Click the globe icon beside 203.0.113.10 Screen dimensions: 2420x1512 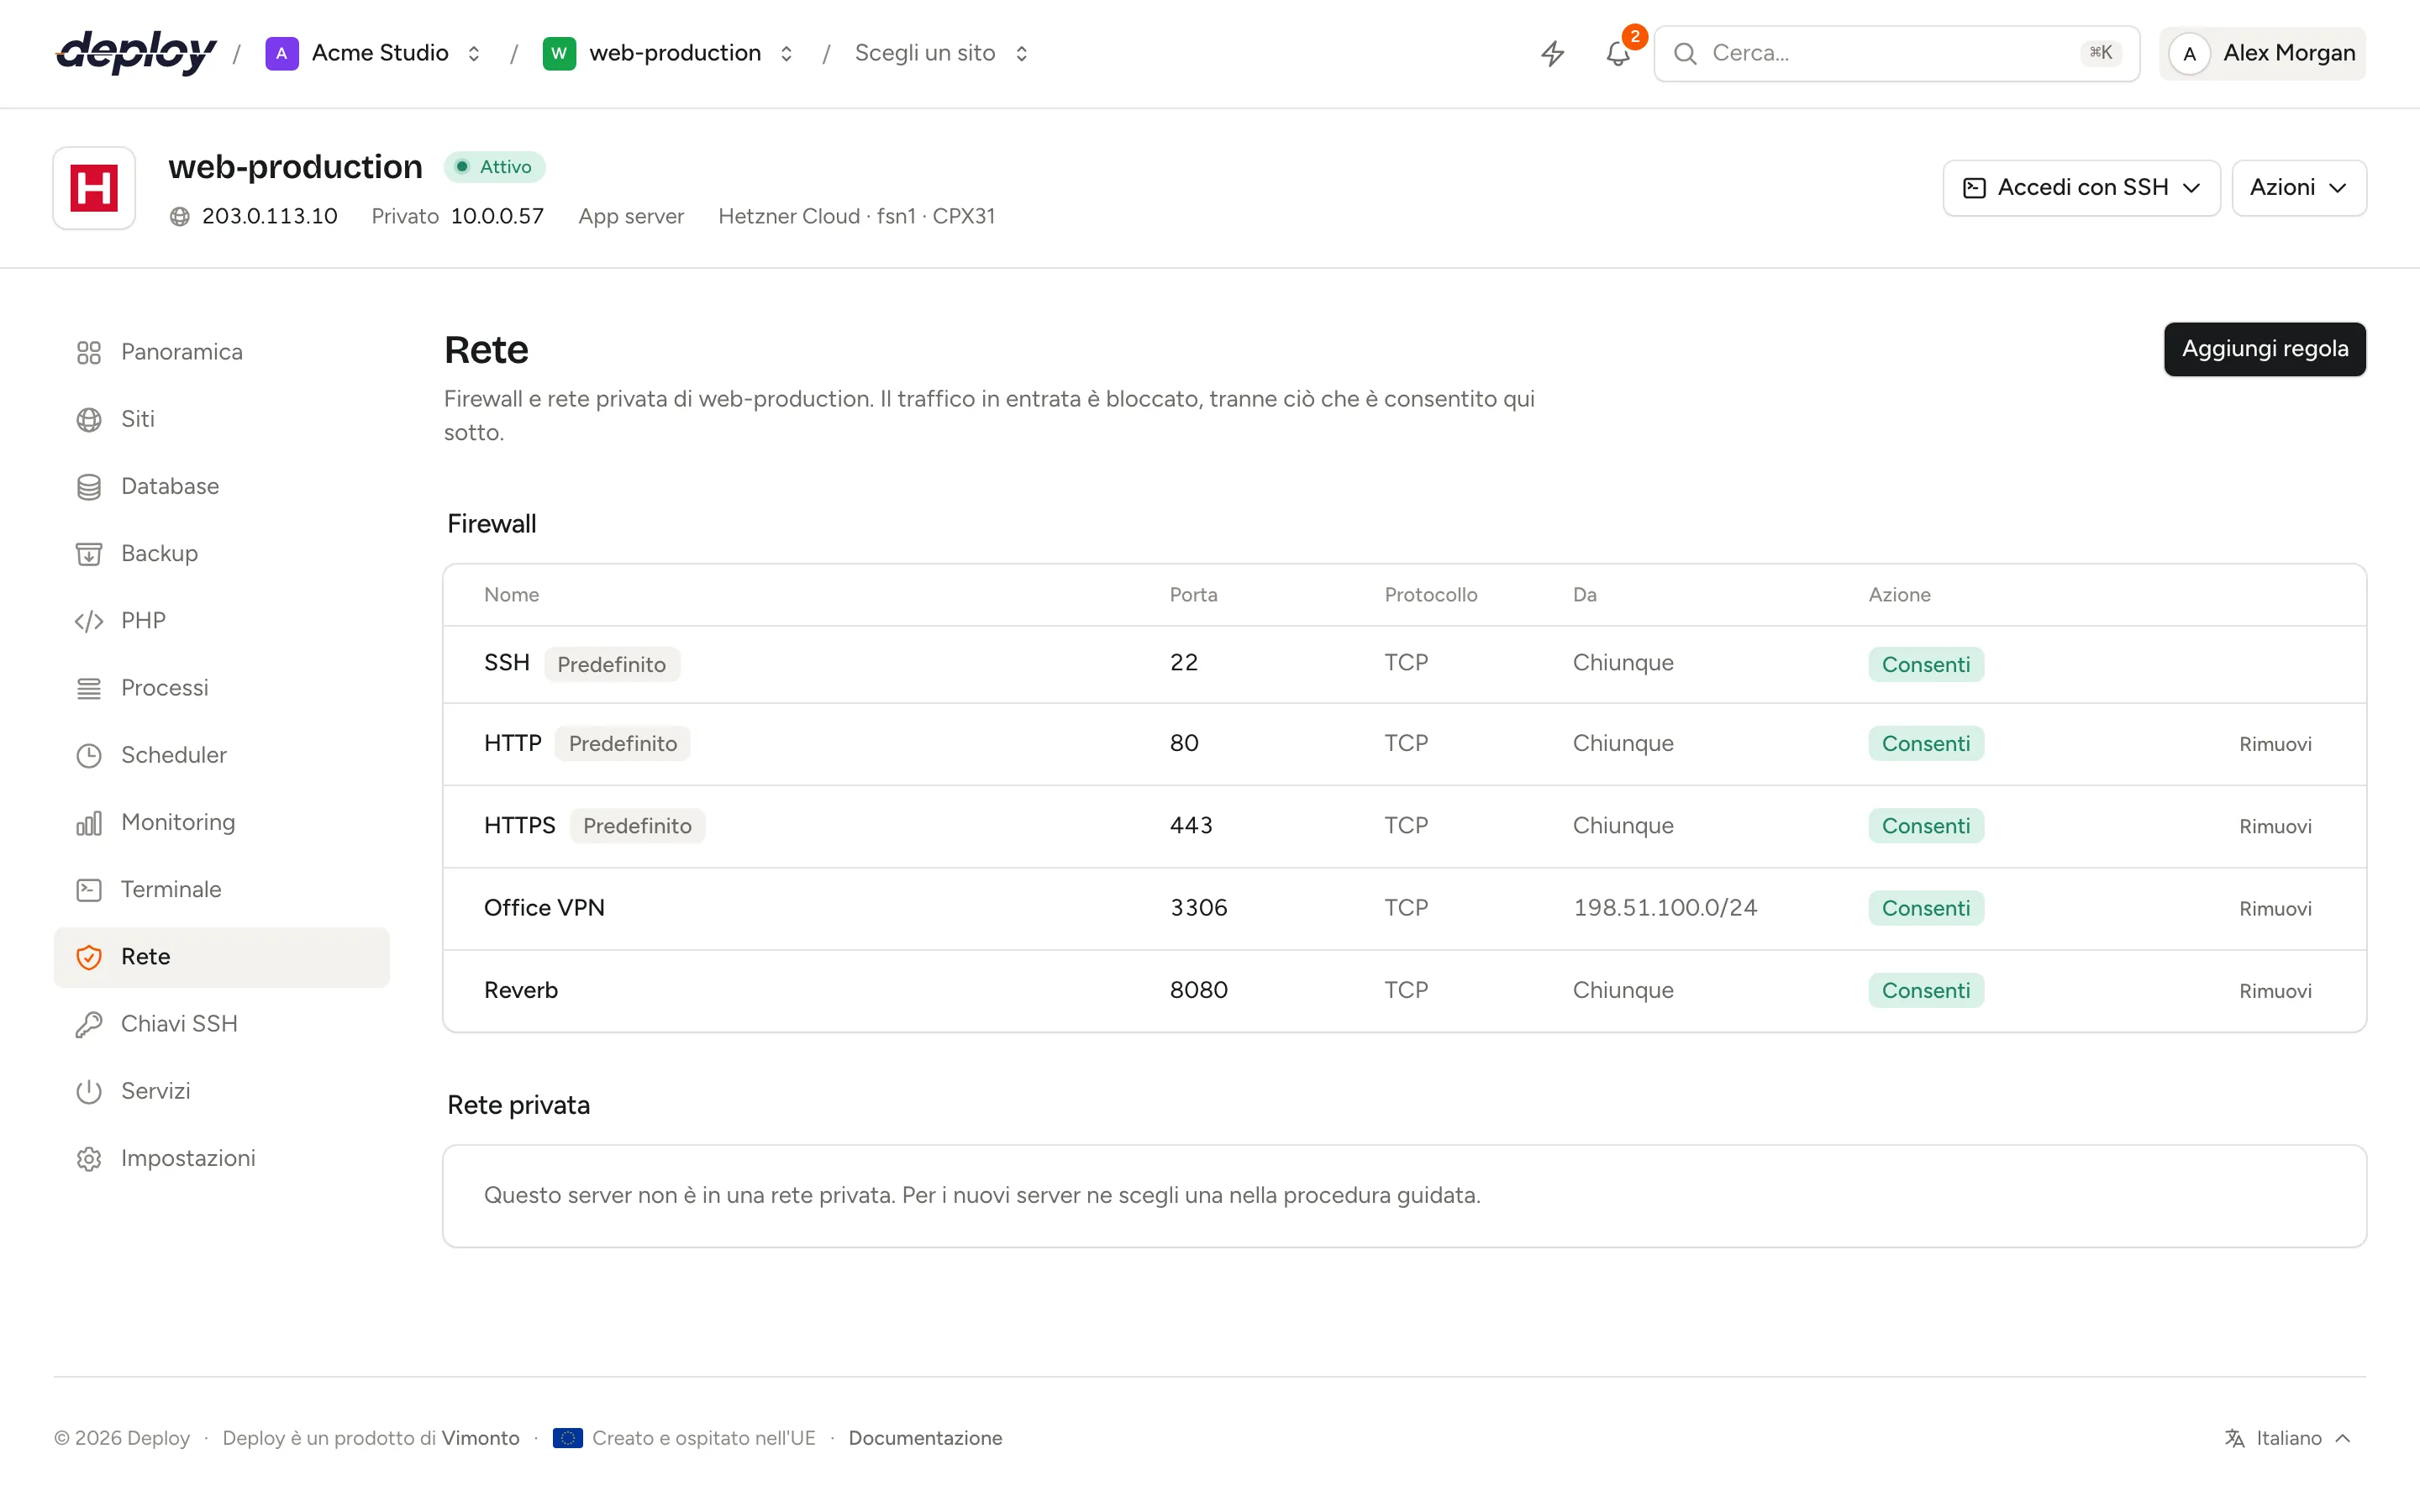tap(180, 216)
